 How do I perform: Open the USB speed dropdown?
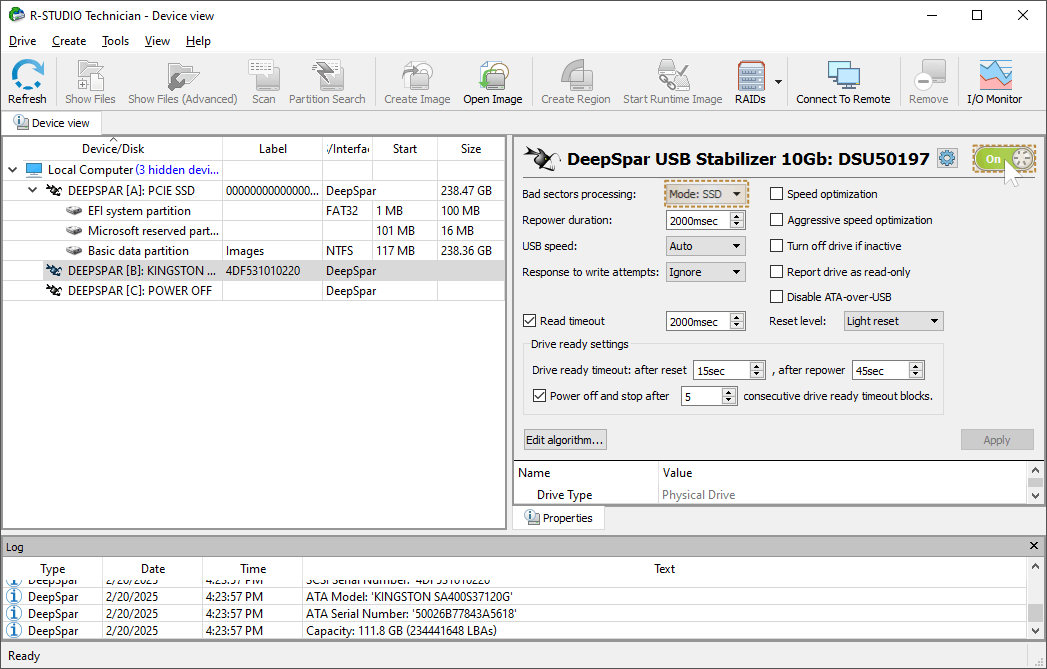point(706,246)
